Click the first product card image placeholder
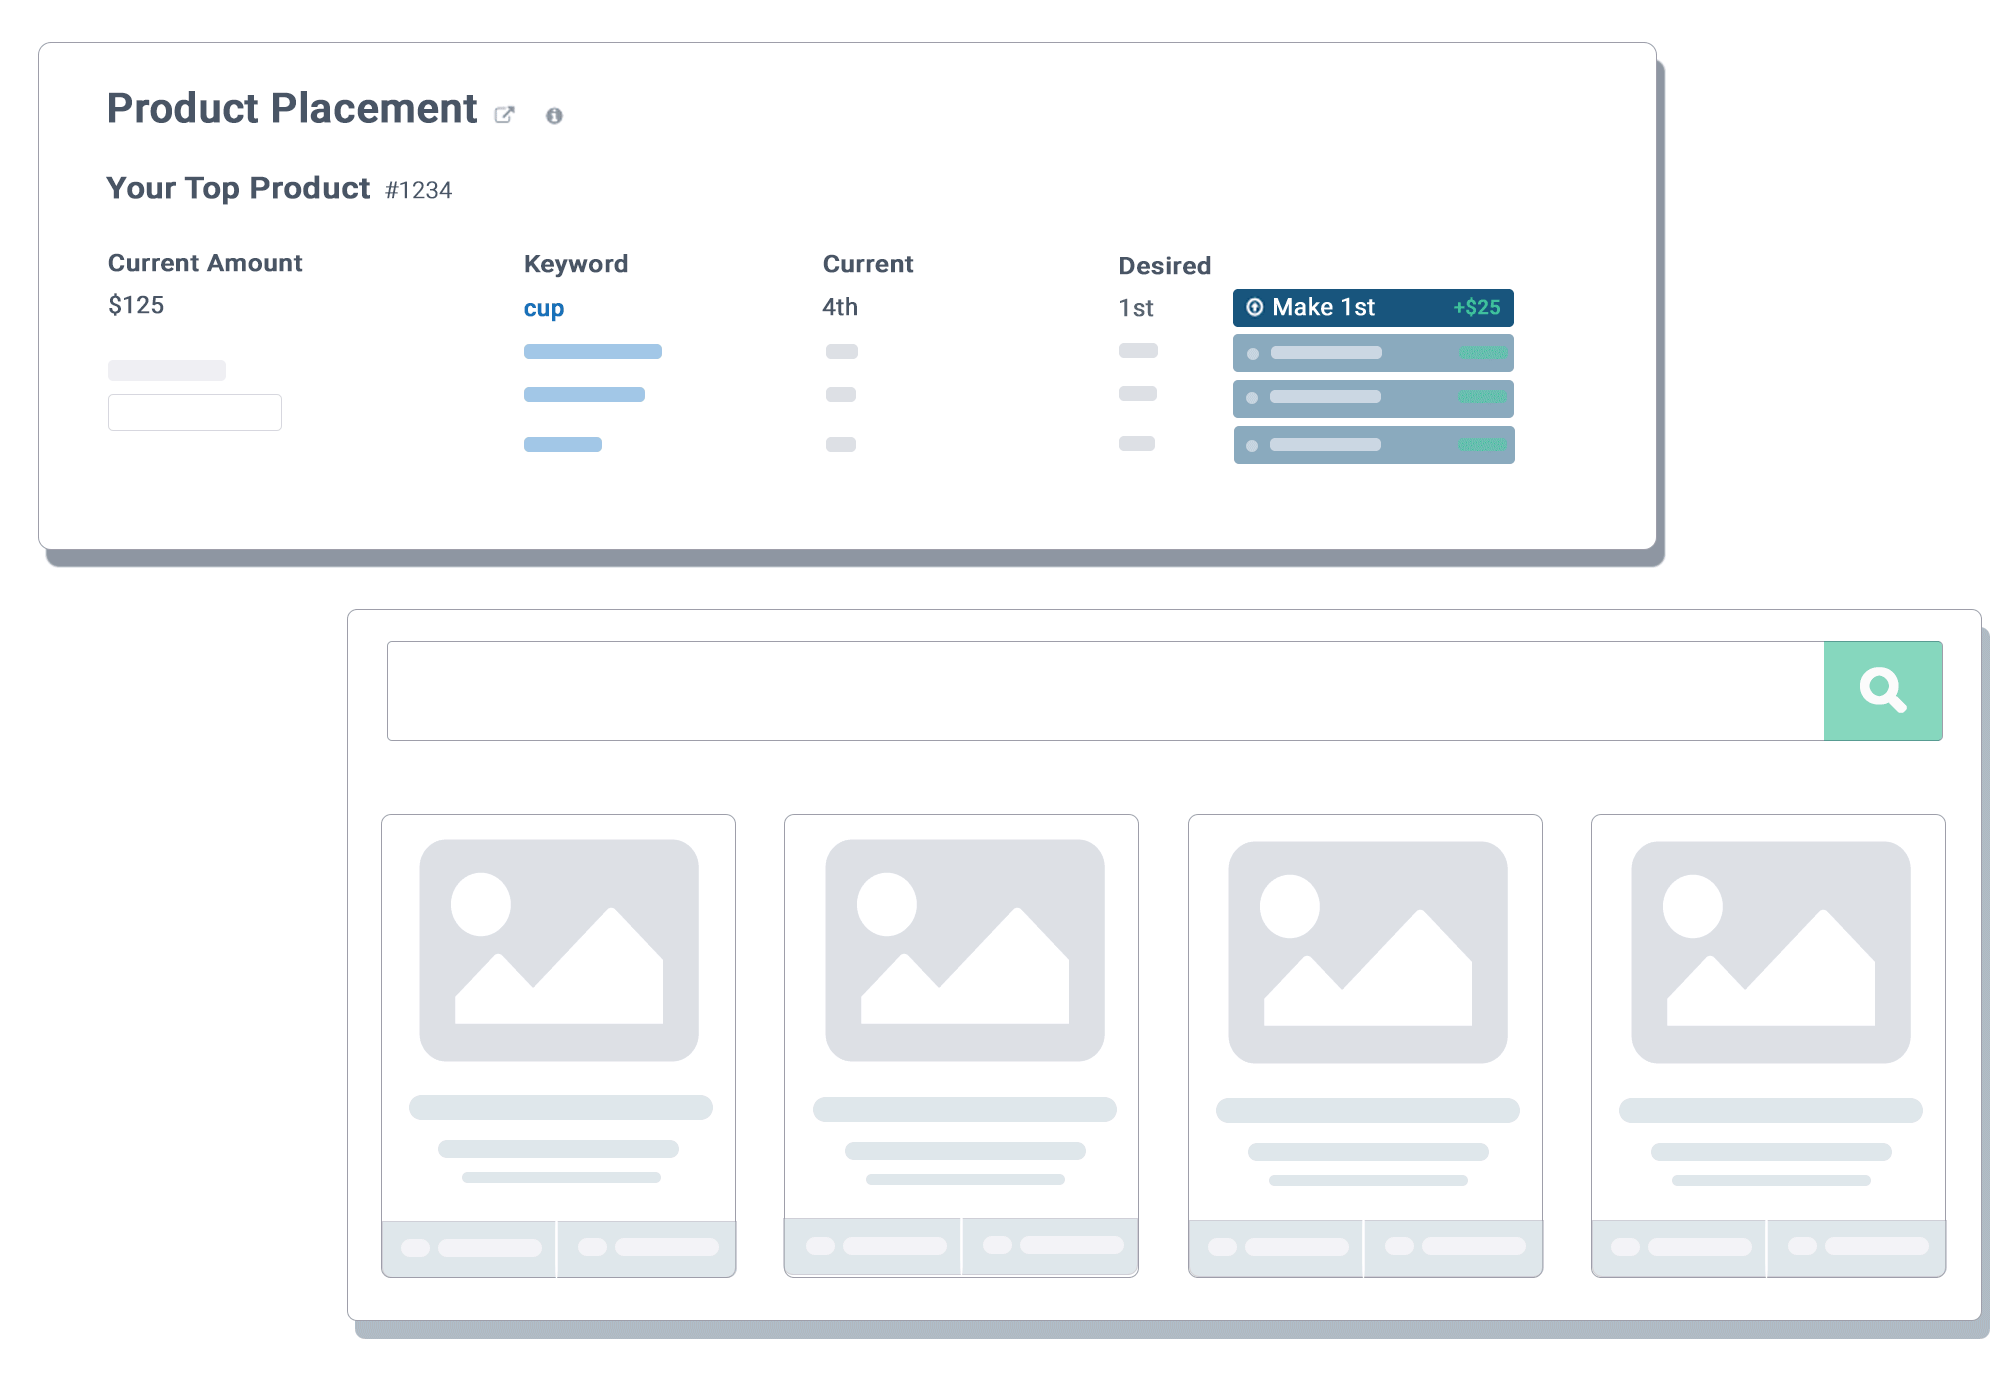 pos(558,950)
